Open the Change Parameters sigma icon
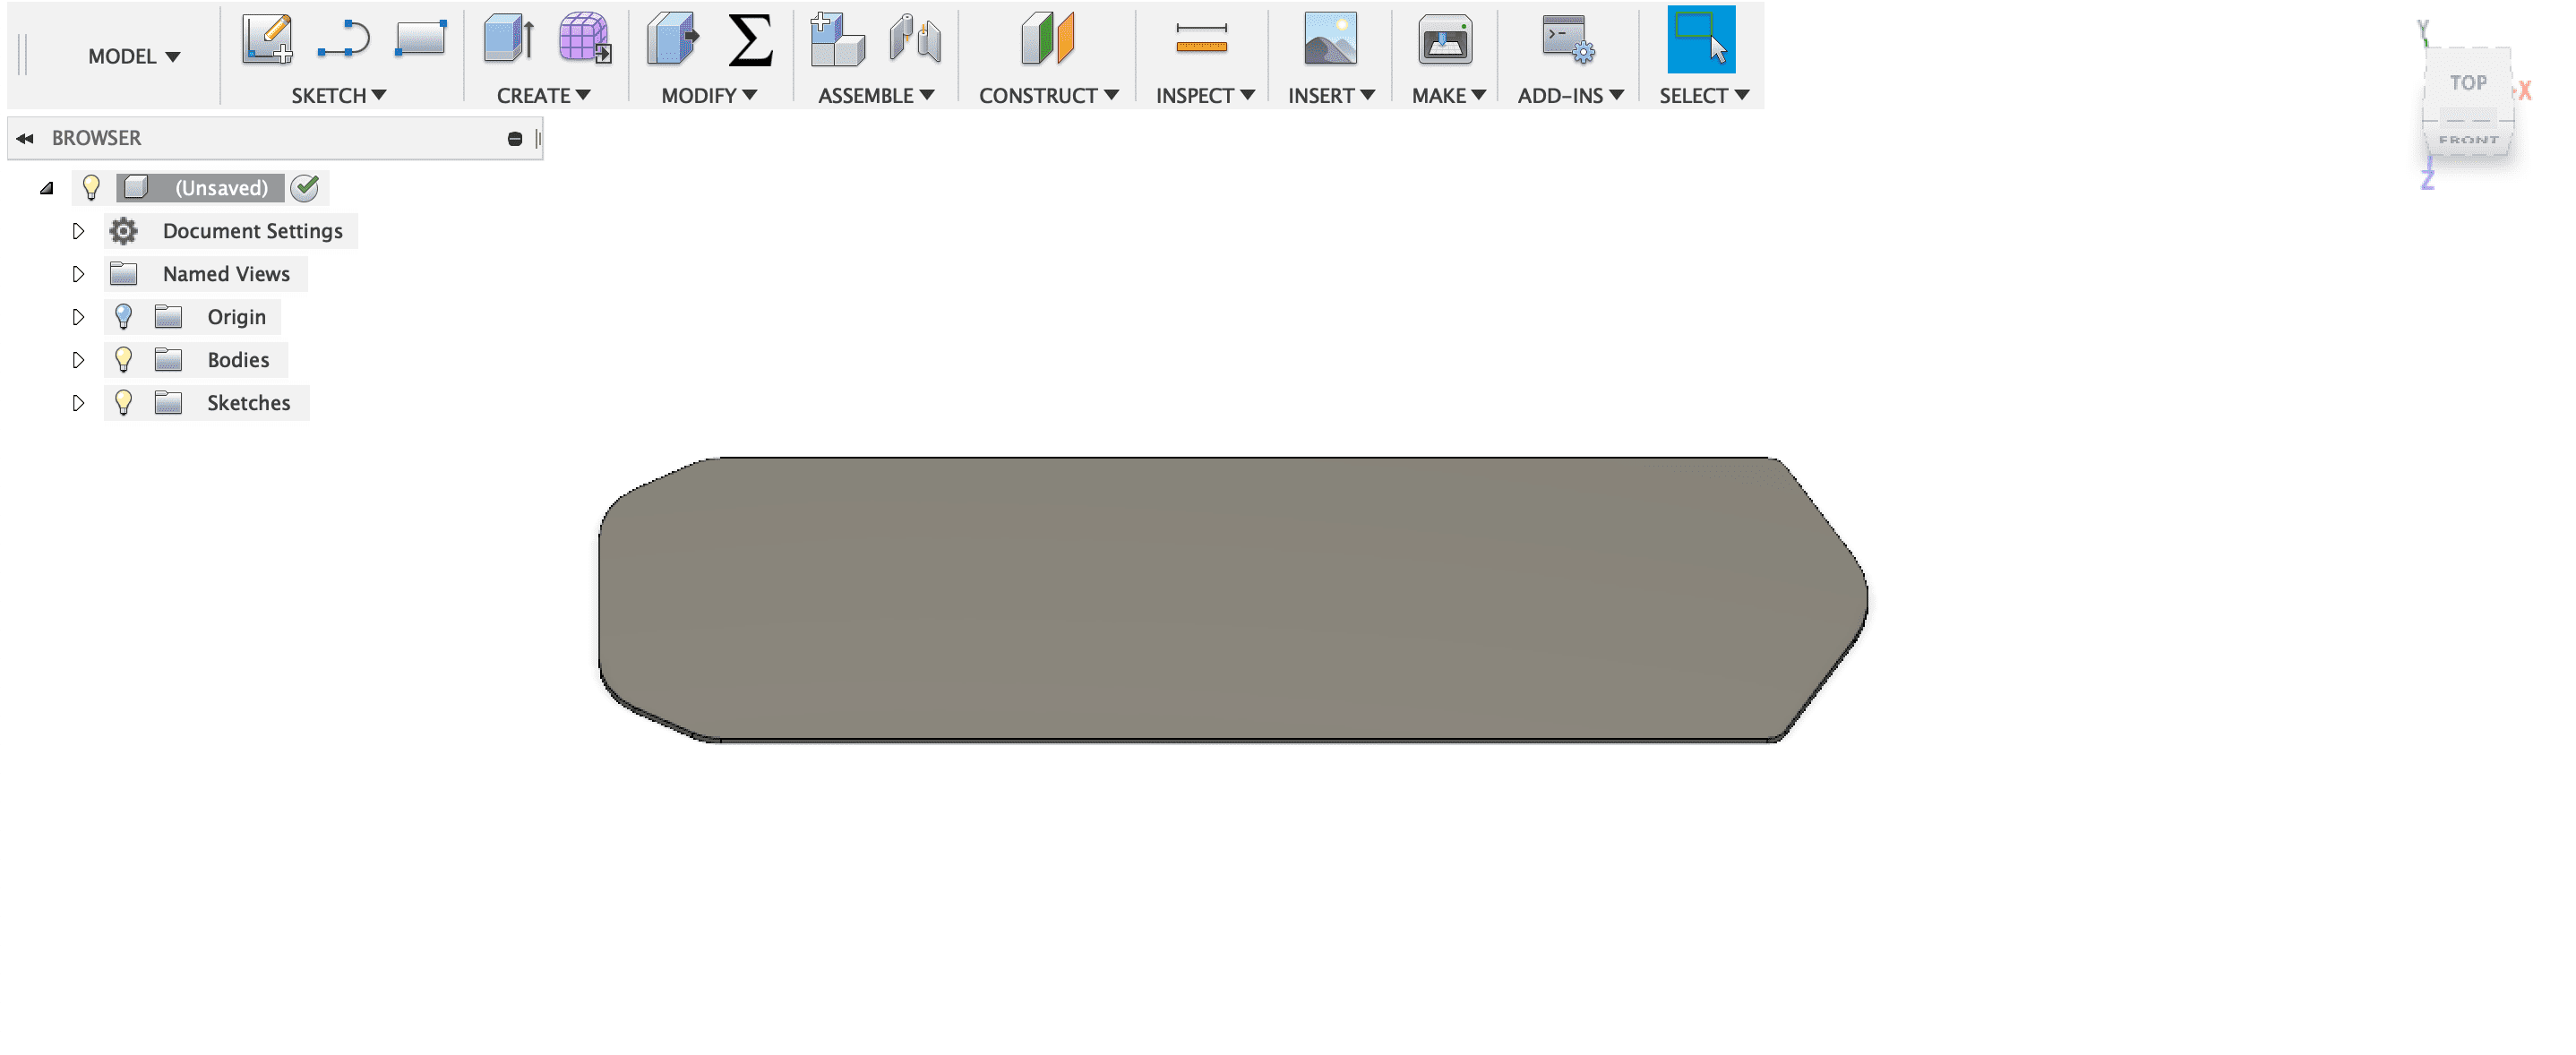The width and height of the screenshot is (2576, 1055). (750, 40)
